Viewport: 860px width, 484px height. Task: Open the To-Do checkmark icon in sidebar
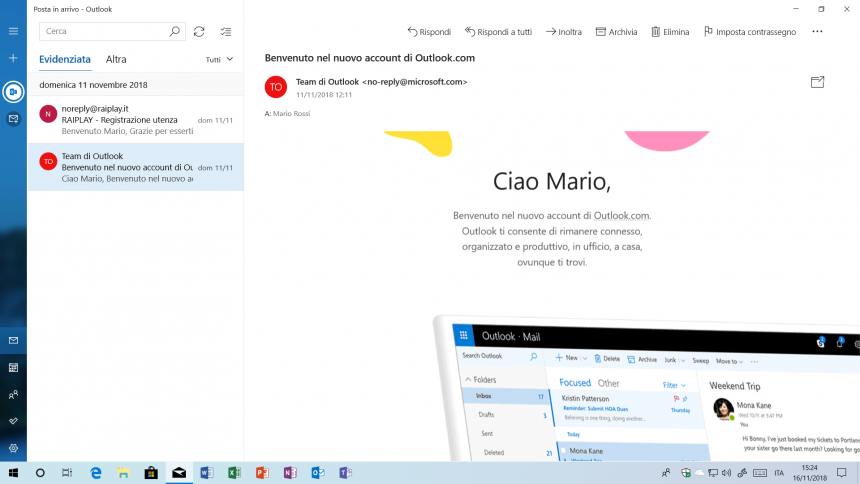(x=13, y=421)
